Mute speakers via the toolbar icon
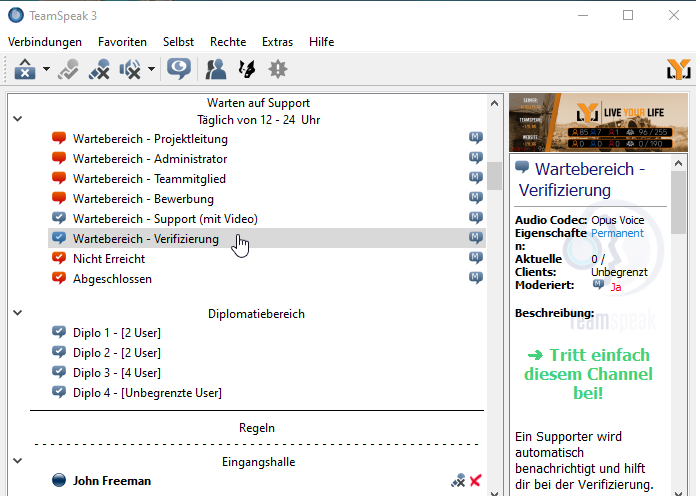This screenshot has width=696, height=496. point(130,69)
